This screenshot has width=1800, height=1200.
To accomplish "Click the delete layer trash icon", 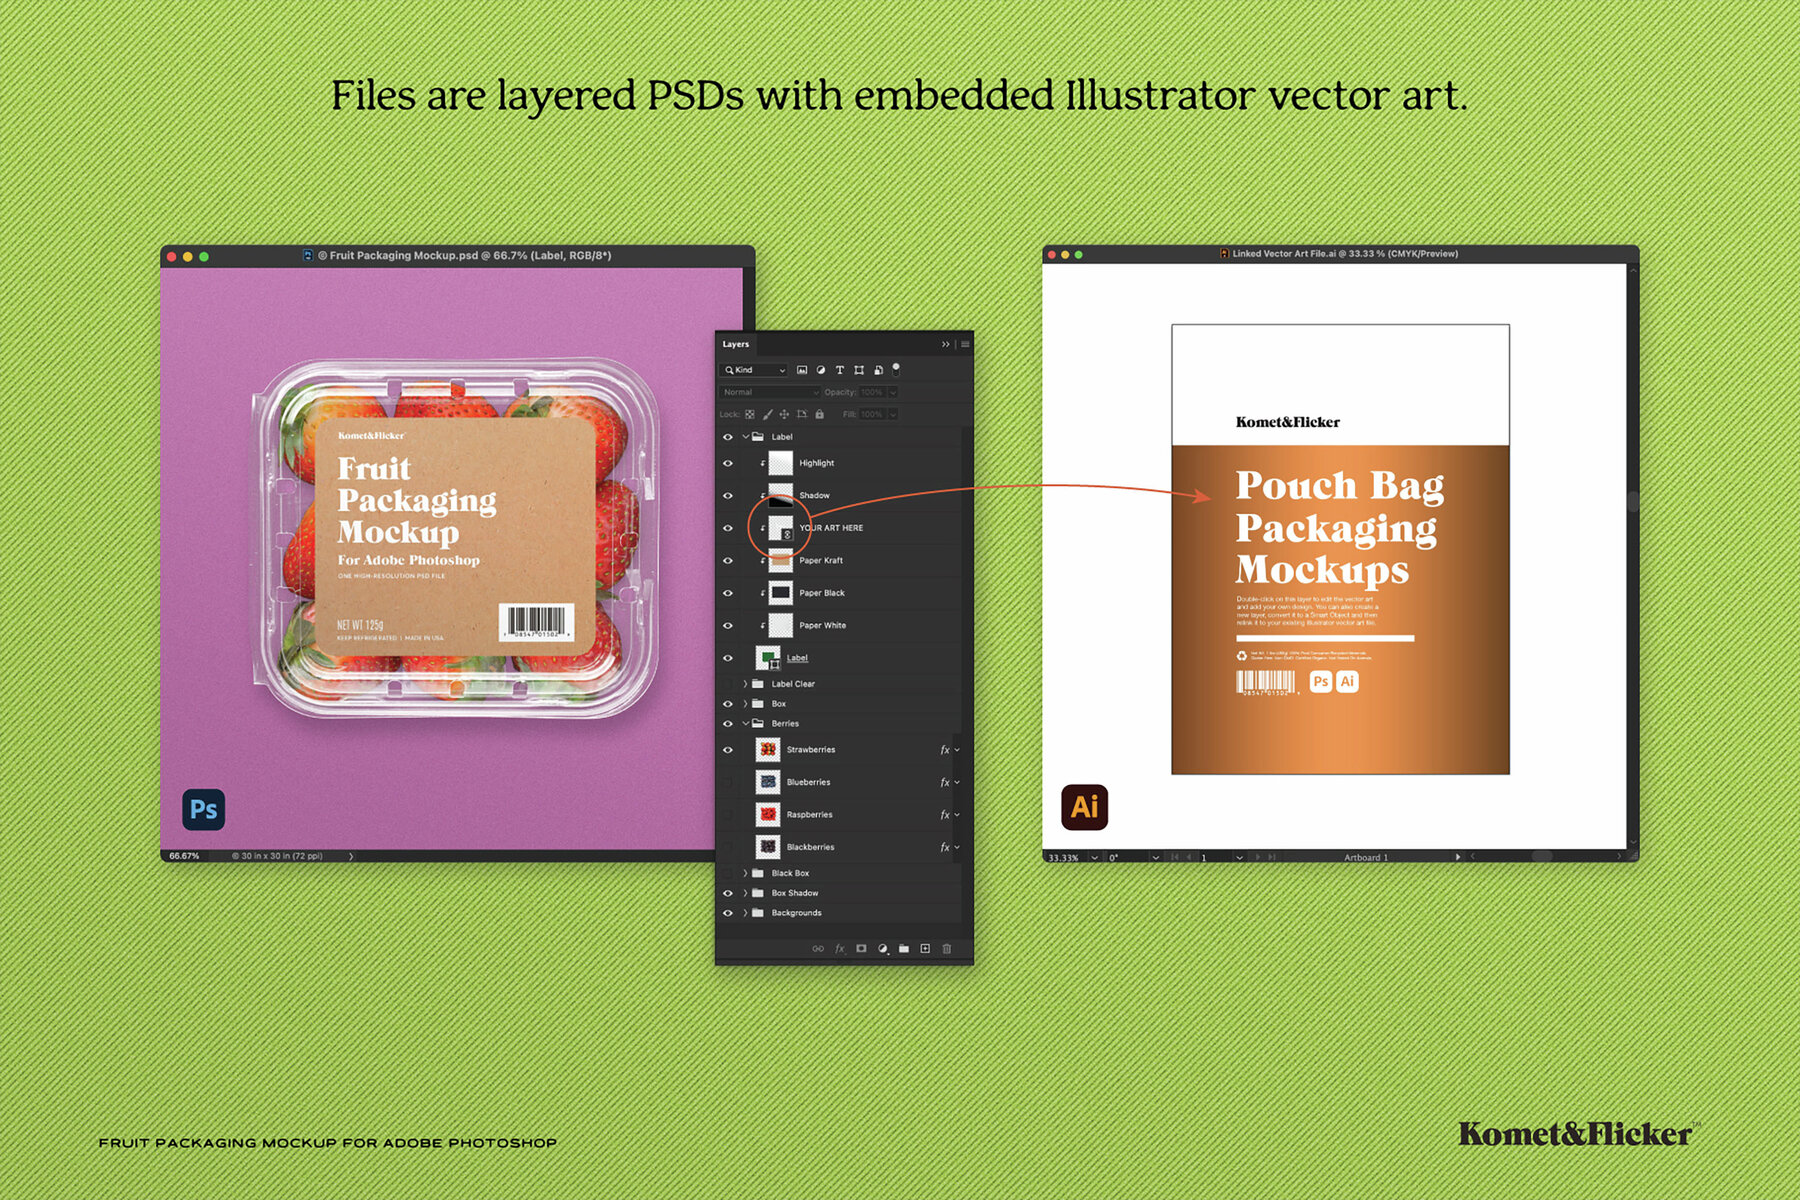I will [946, 948].
